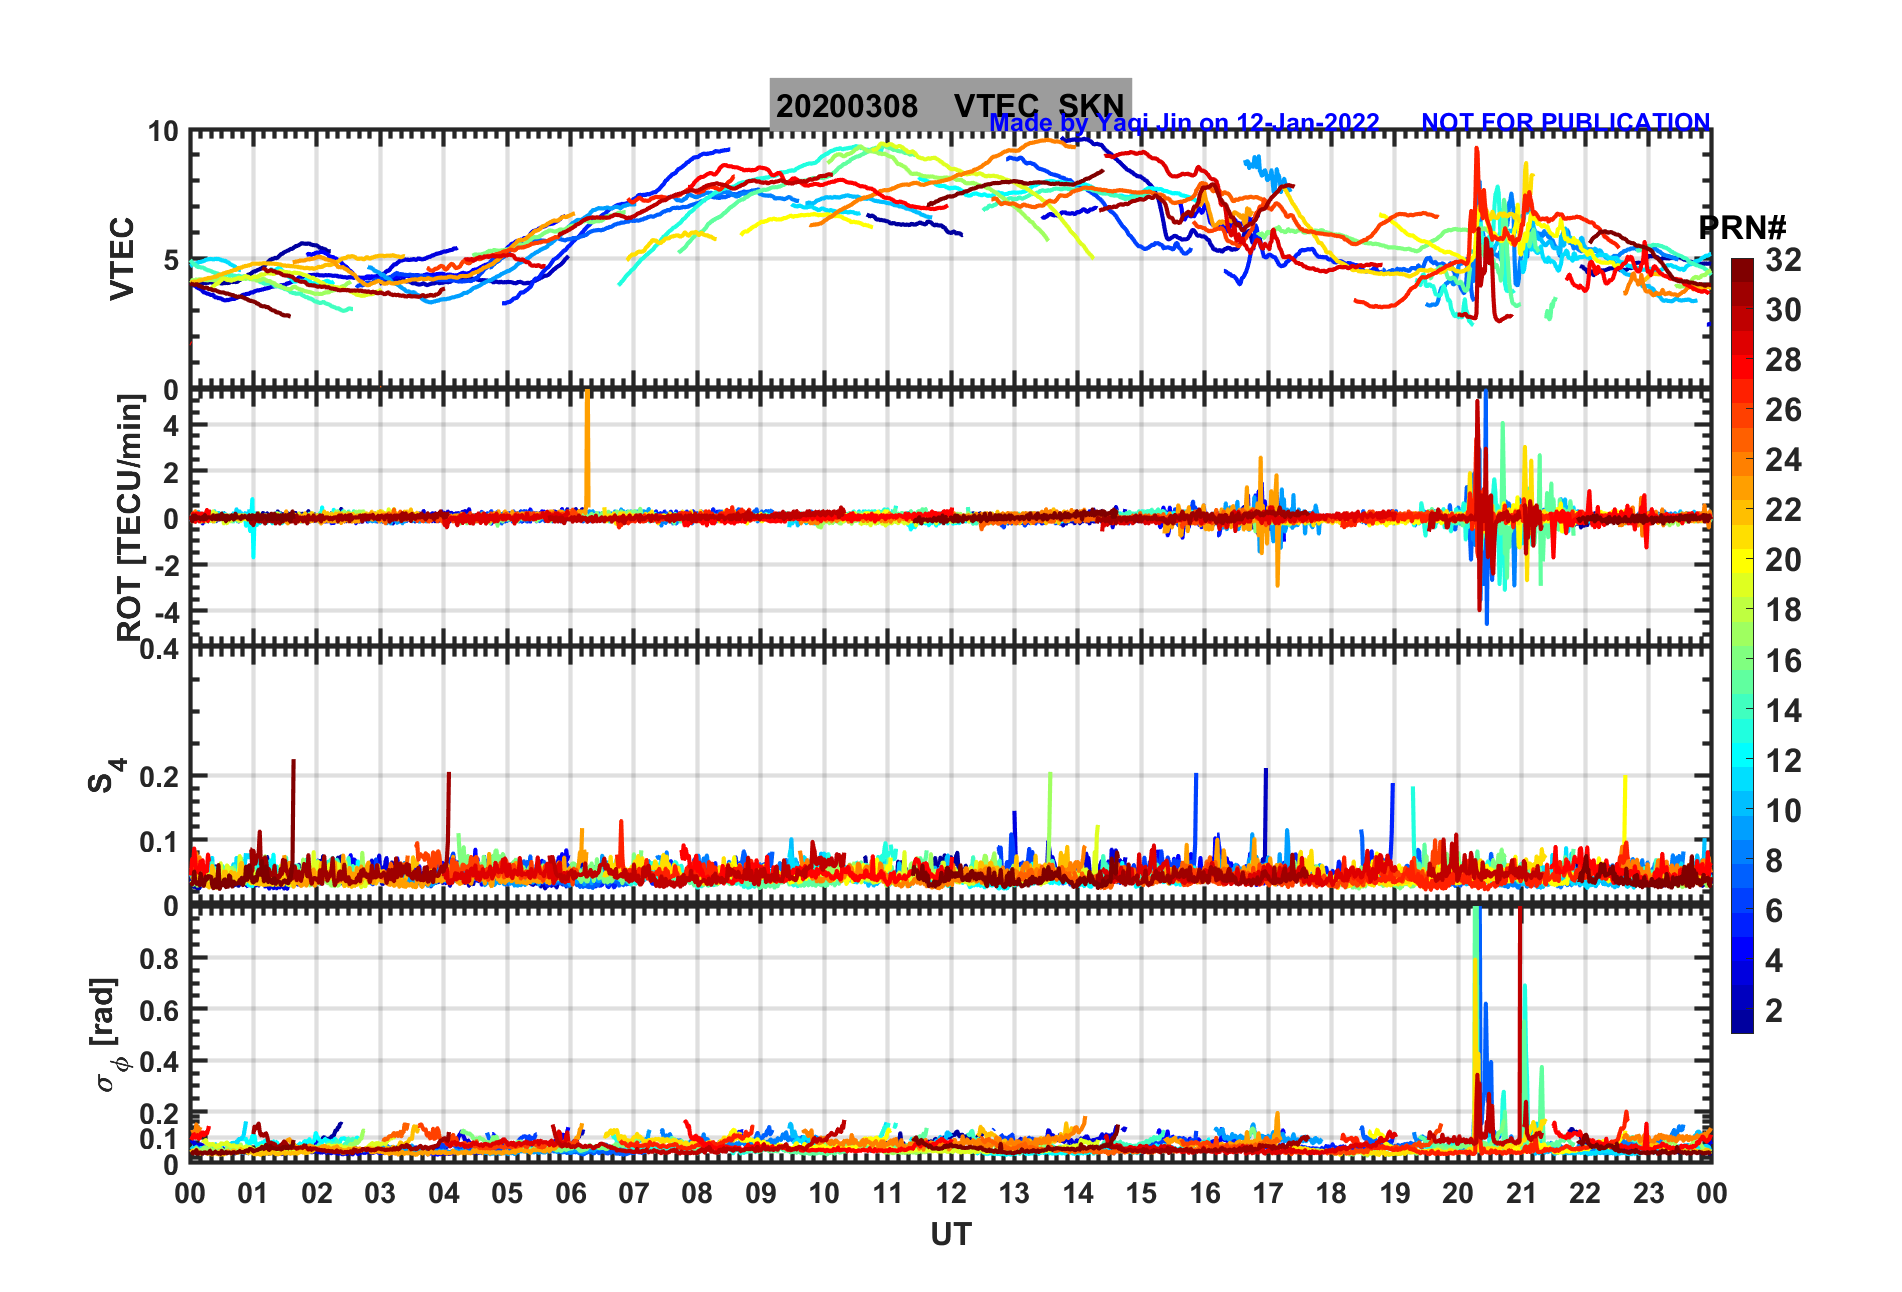Click the x-axis tick label '17'
Viewport: 1902px width, 1292px height.
tap(1268, 1193)
